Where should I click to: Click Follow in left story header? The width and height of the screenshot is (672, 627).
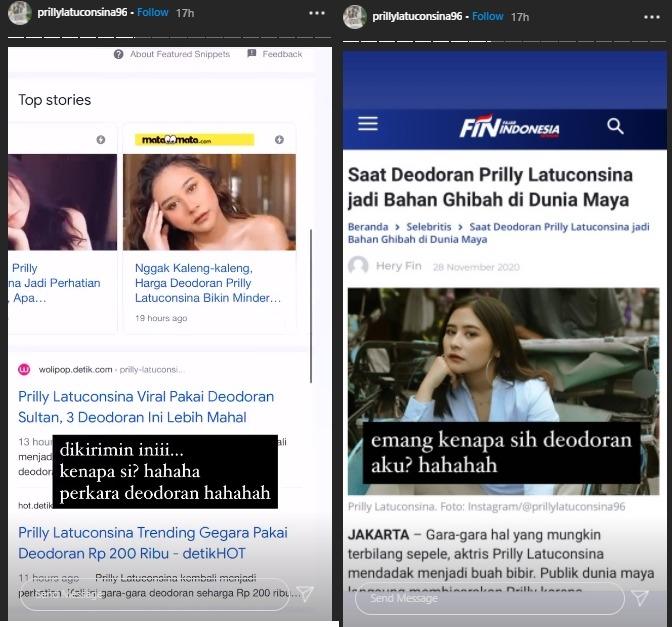(153, 12)
